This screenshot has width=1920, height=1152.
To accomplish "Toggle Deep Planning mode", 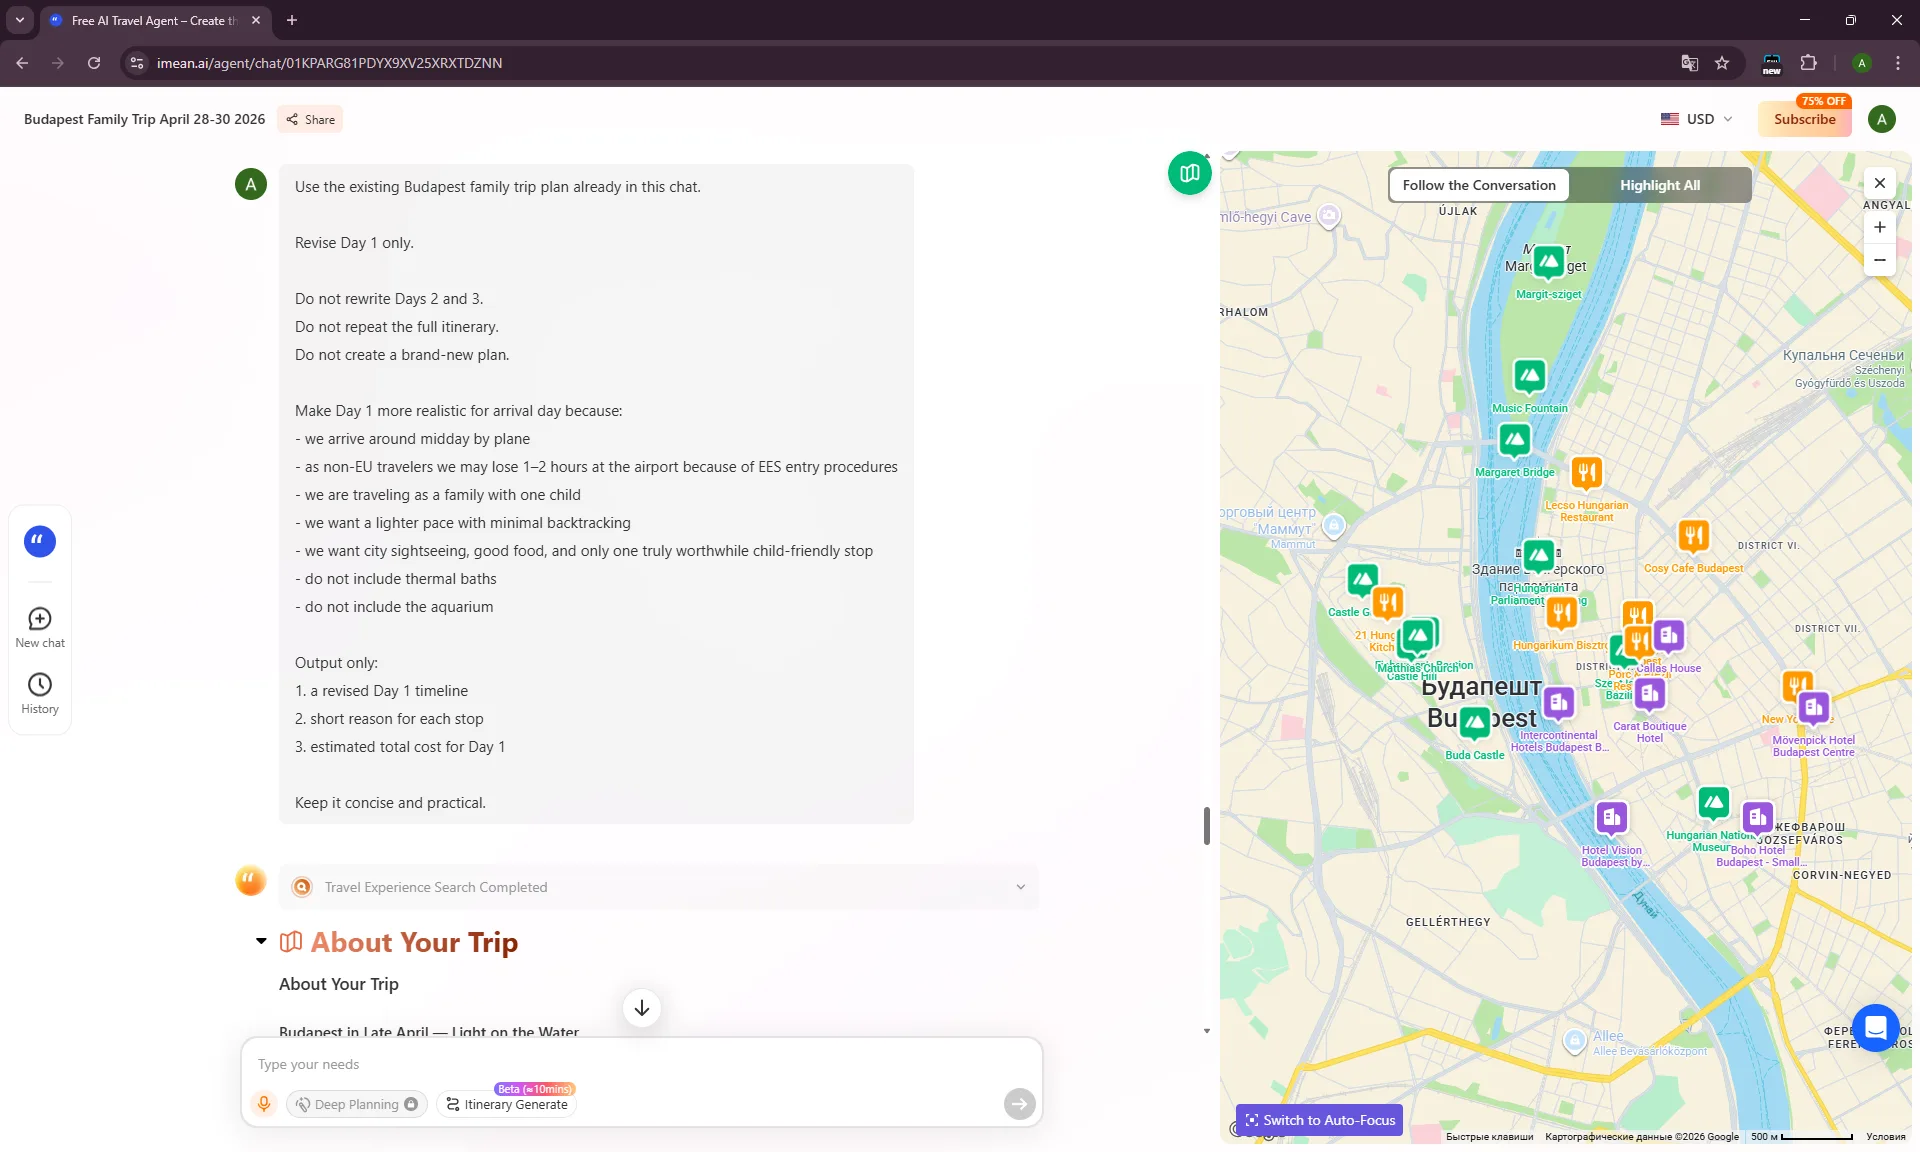I will point(357,1104).
